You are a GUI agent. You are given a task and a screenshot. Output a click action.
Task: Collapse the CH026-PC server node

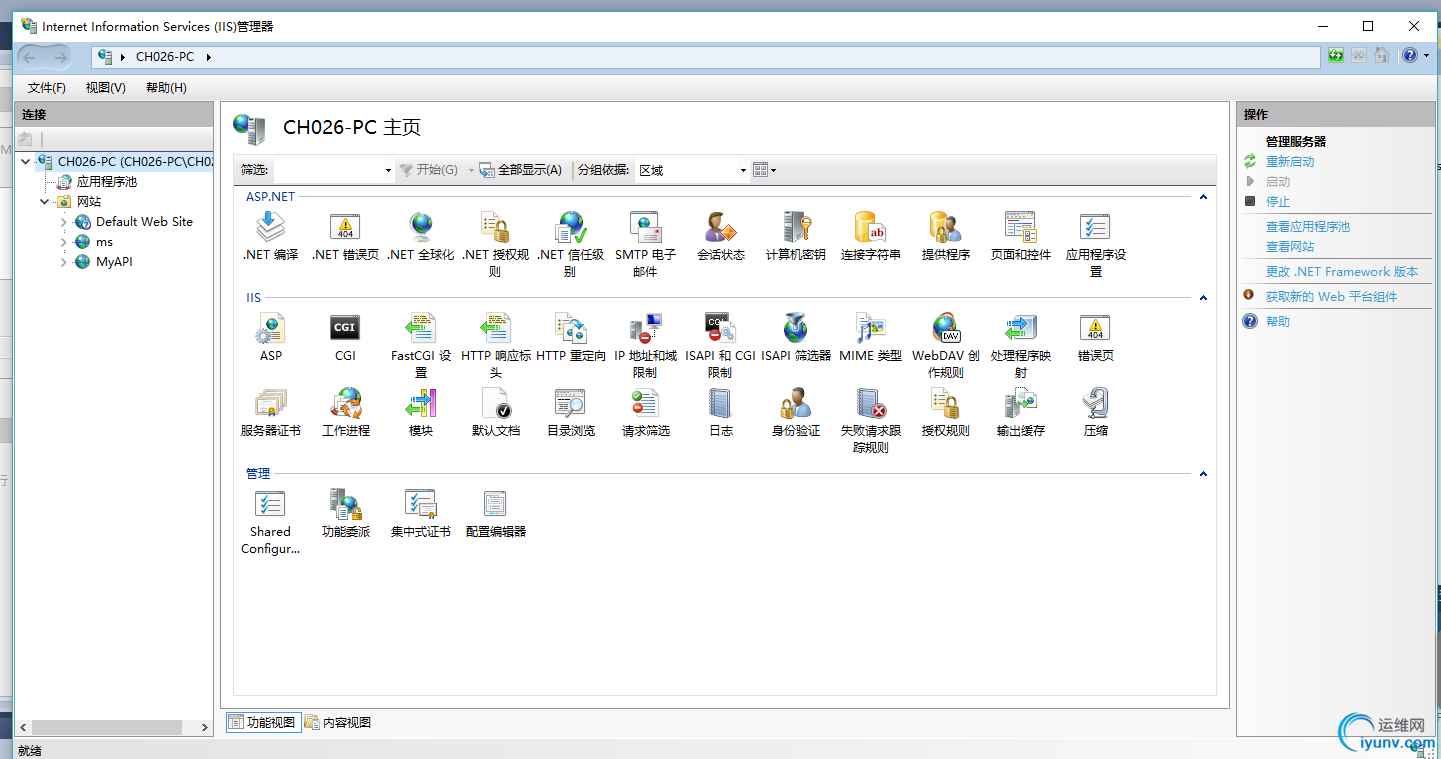click(25, 161)
